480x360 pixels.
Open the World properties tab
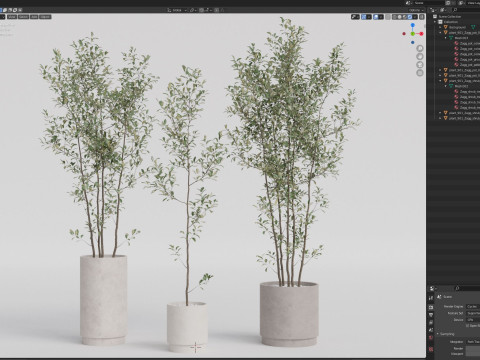tap(431, 337)
